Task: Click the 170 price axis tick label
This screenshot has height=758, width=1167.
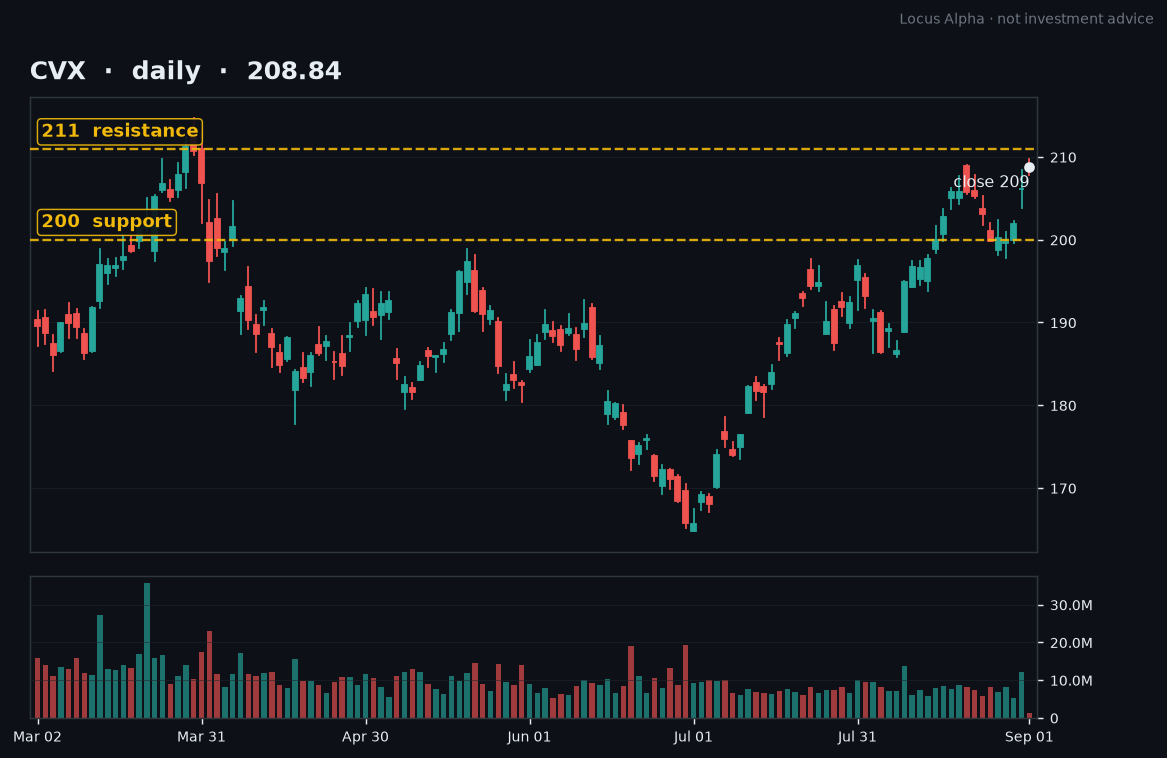Action: point(1063,488)
